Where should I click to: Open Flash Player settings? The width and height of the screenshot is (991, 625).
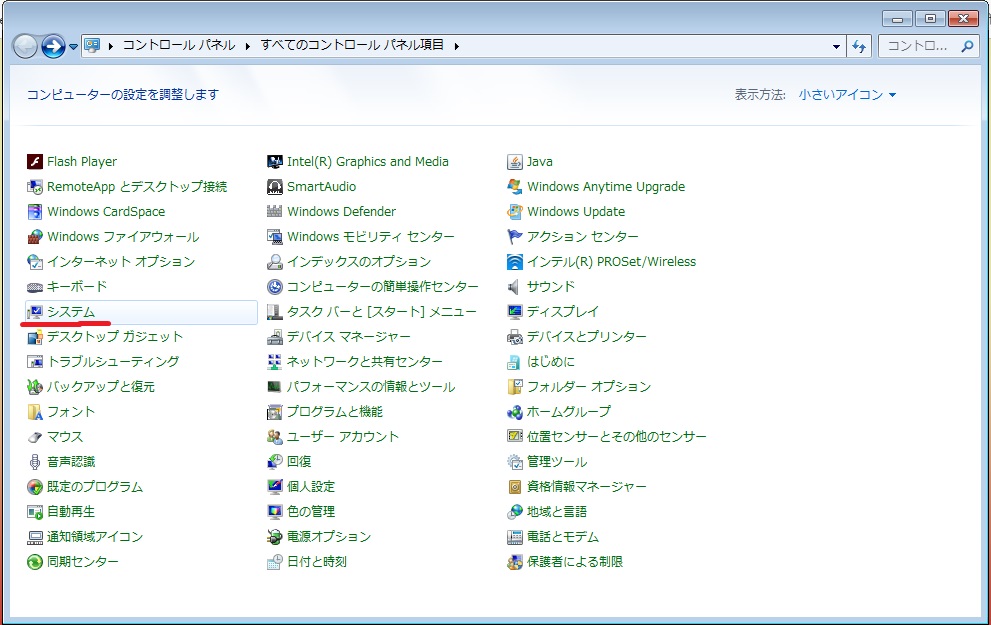click(81, 161)
